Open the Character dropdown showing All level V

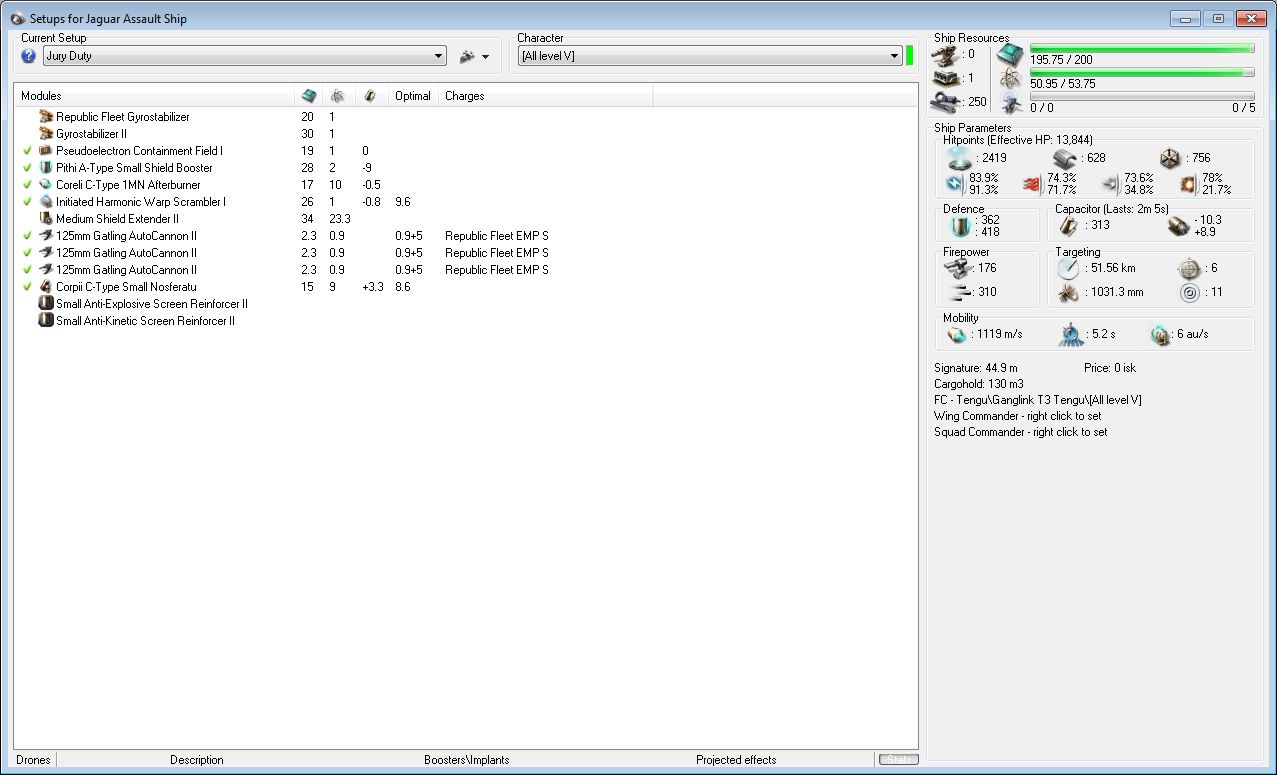coord(710,56)
